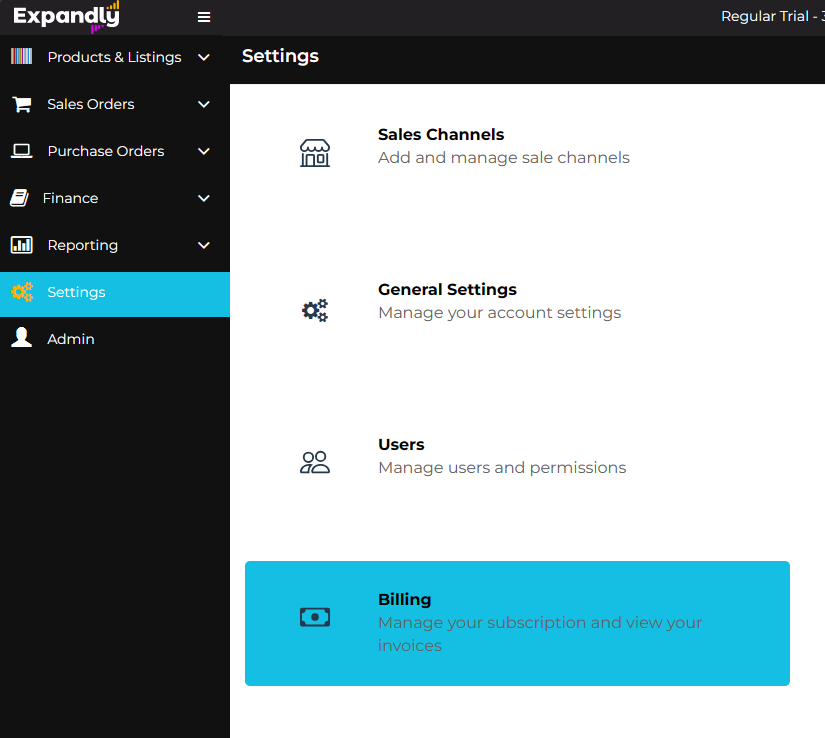Click the storefront Sales Channels icon

click(314, 153)
